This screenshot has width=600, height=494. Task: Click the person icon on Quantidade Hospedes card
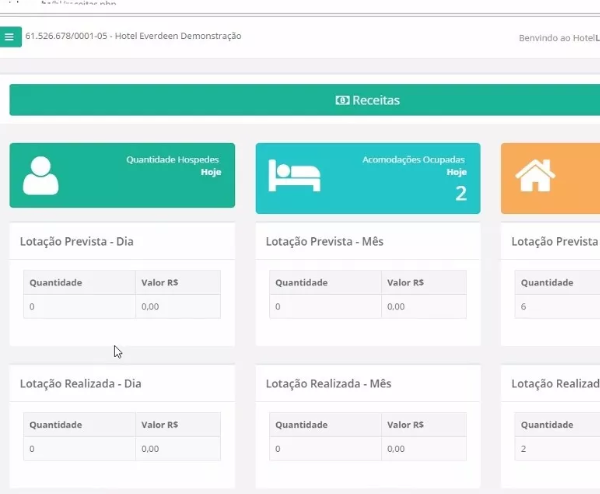41,176
